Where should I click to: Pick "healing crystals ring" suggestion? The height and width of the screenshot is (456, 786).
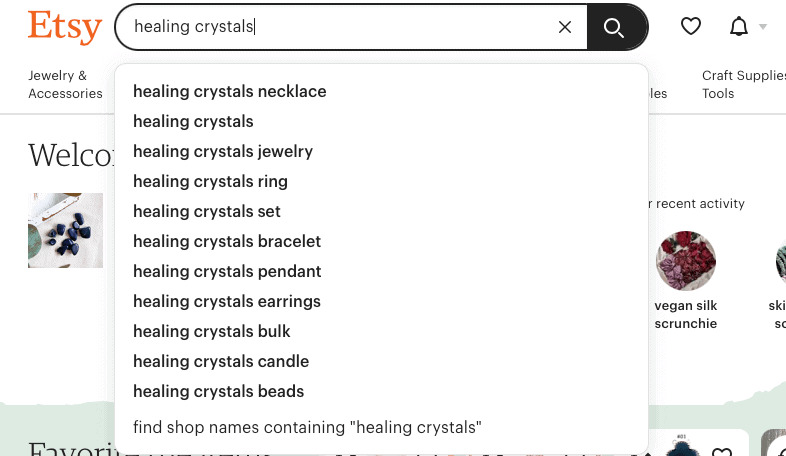210,181
